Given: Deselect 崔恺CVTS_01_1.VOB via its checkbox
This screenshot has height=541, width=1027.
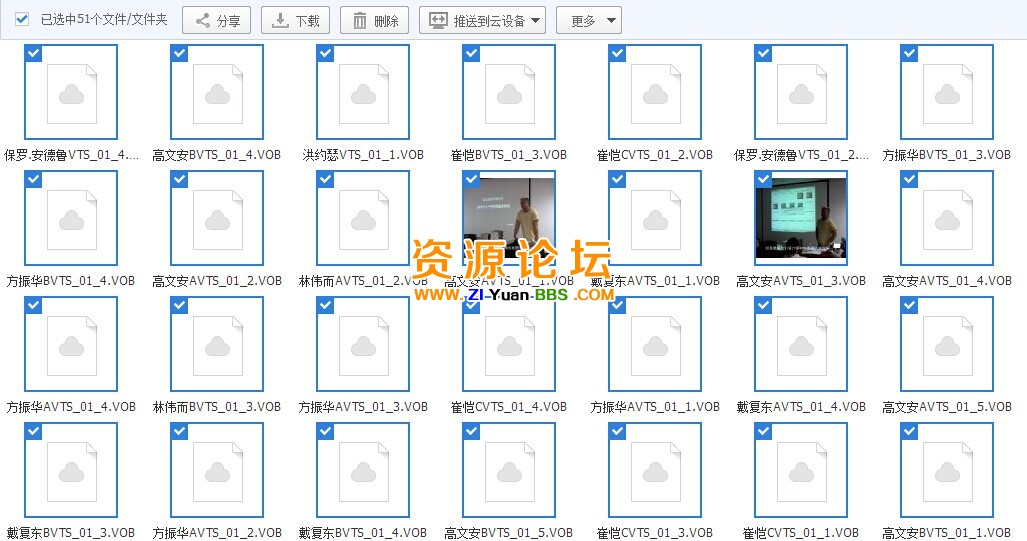Looking at the screenshot, I should 764,431.
